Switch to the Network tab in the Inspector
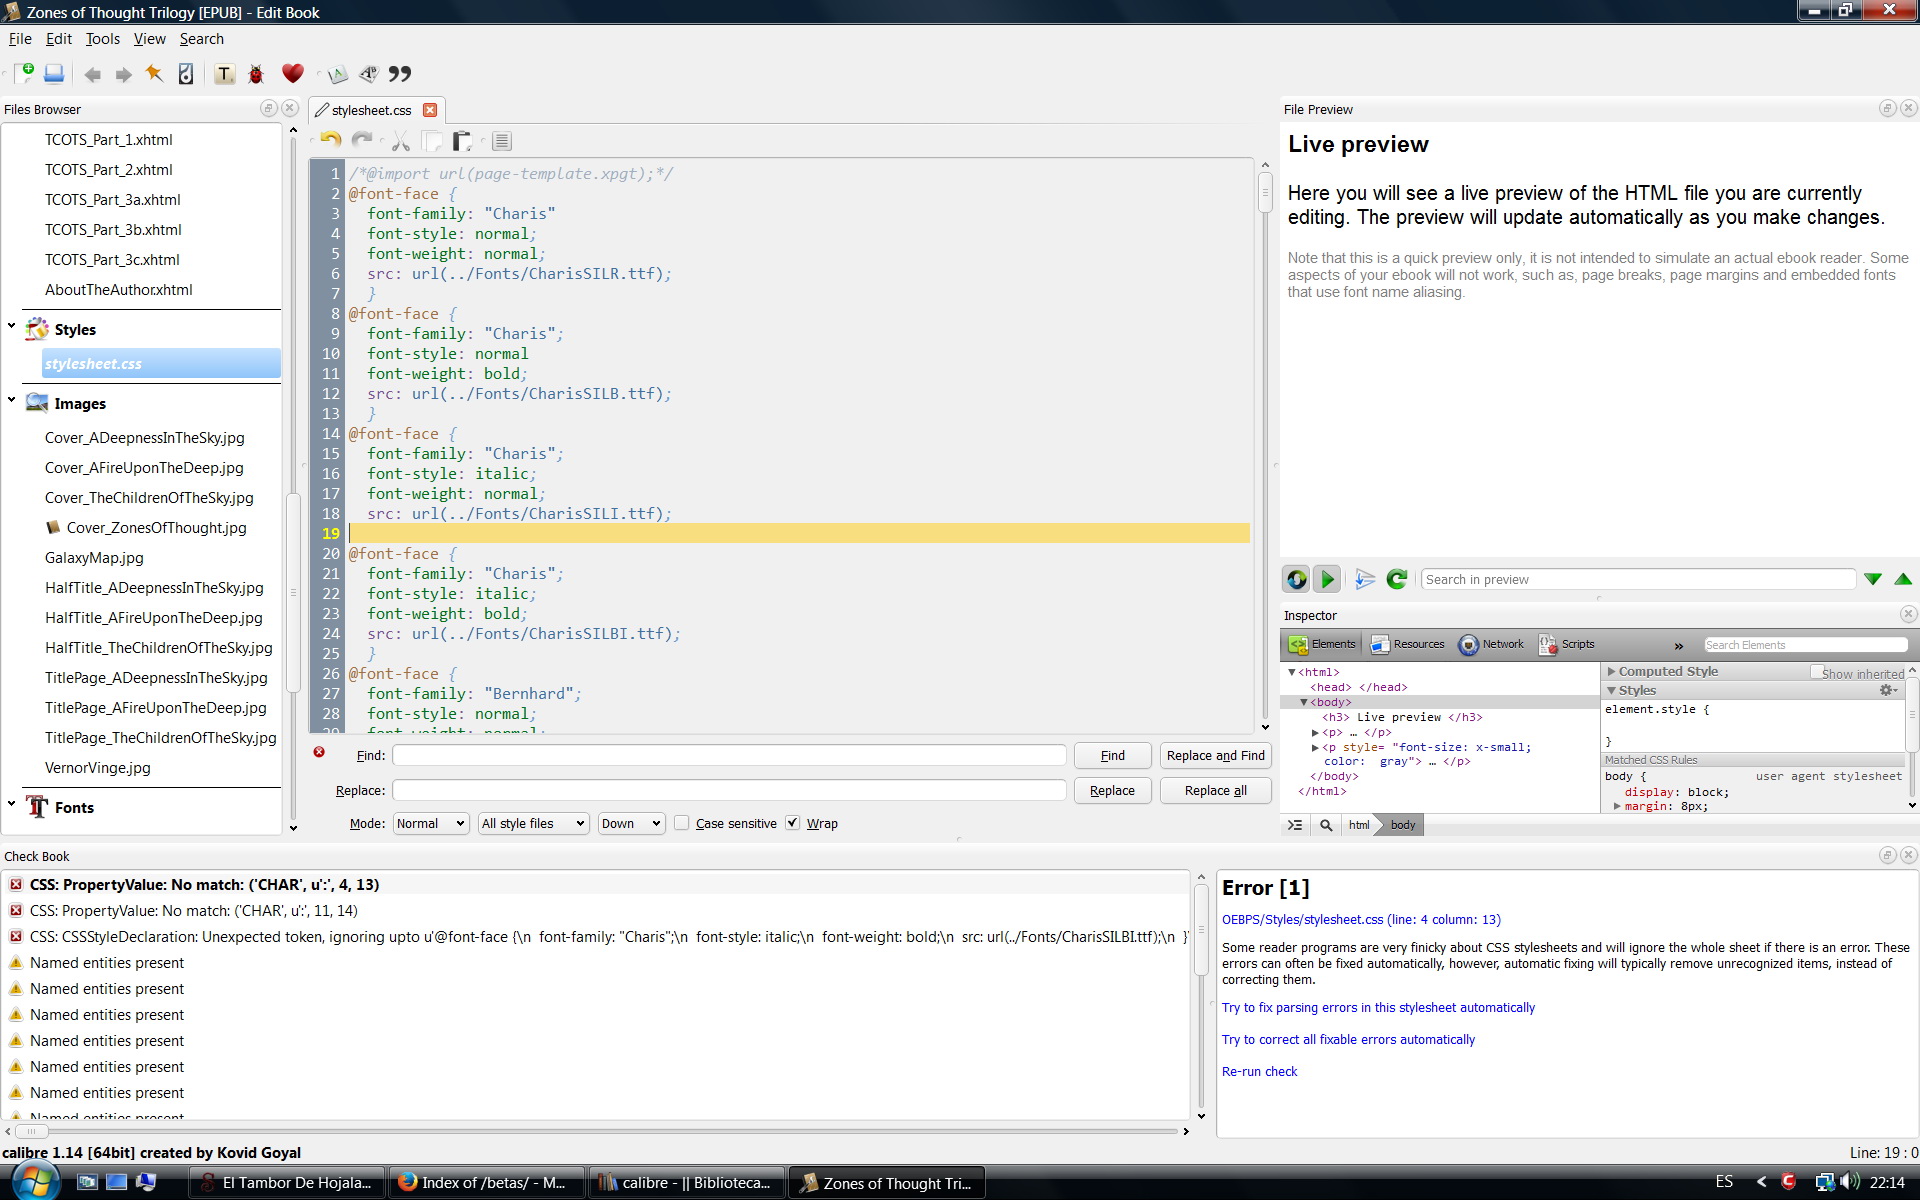Viewport: 1920px width, 1200px height. click(x=1492, y=644)
